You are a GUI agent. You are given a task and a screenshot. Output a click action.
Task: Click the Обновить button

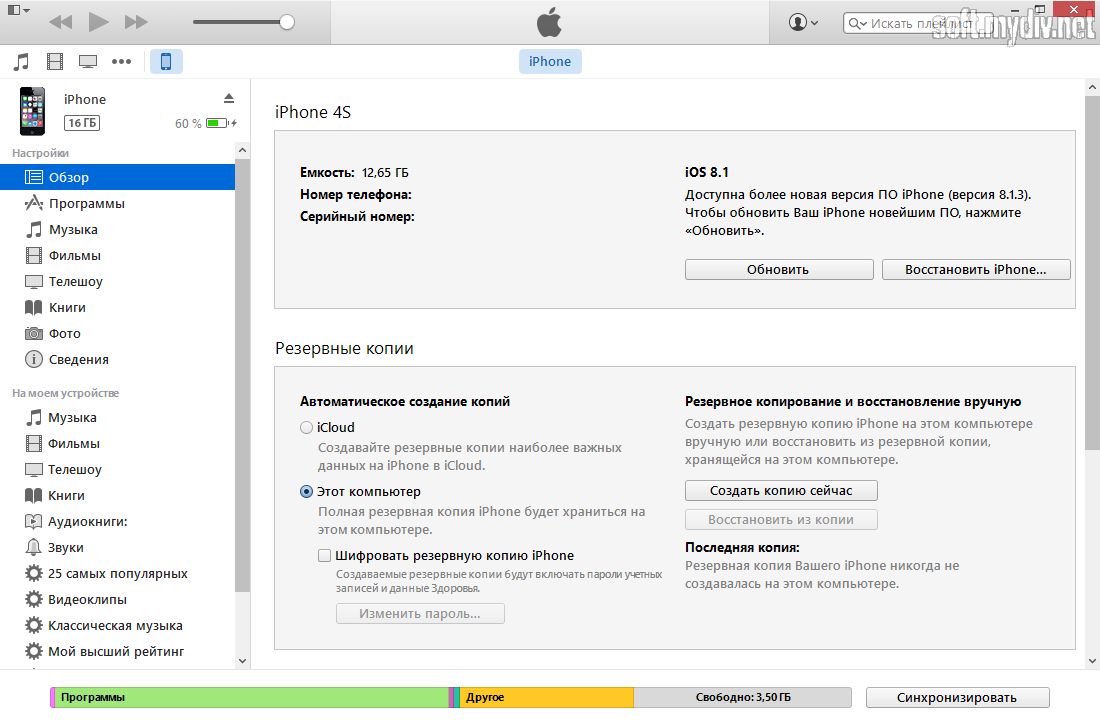click(x=779, y=270)
